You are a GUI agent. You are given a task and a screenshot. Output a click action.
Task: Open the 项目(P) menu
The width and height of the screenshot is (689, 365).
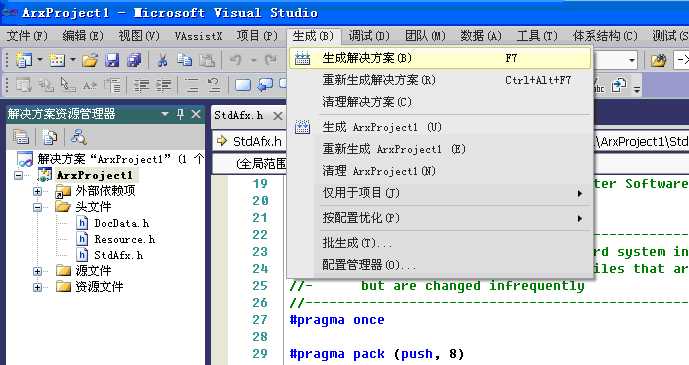pos(257,36)
